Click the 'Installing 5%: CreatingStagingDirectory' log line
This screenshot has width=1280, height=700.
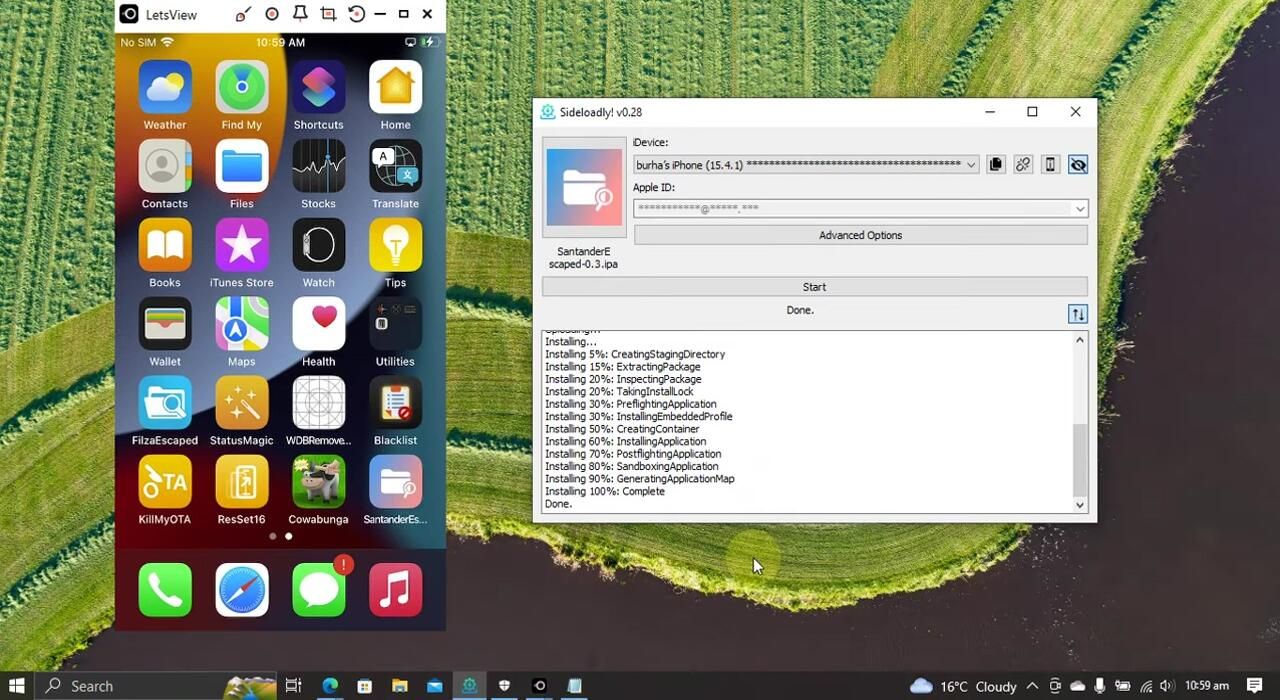[x=635, y=354]
